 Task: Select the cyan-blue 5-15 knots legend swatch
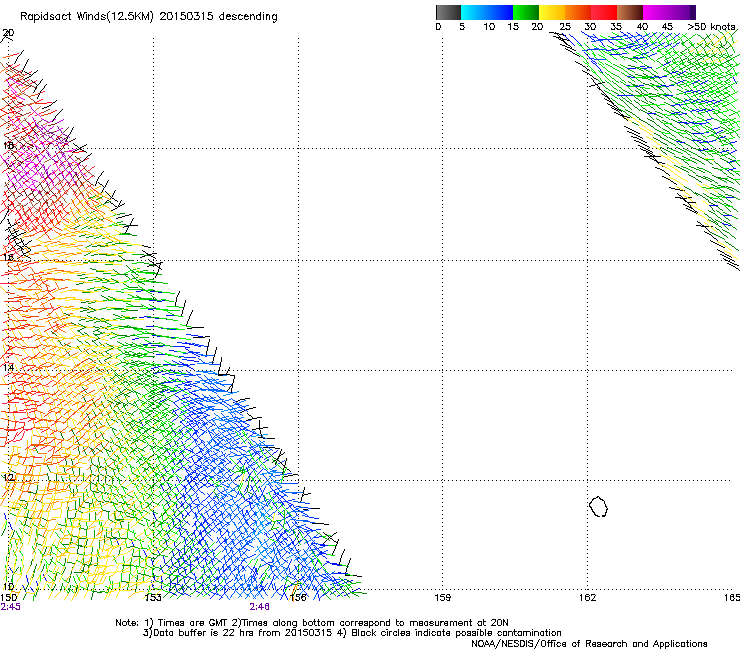pyautogui.click(x=487, y=12)
